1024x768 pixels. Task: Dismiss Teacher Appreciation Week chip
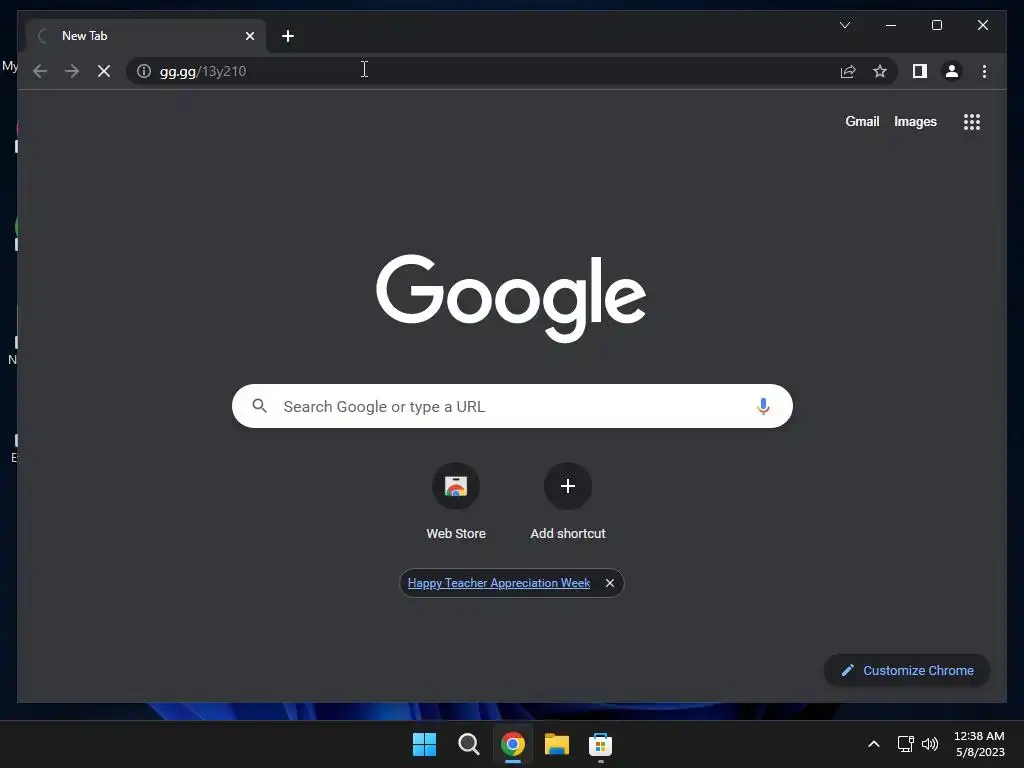click(609, 583)
